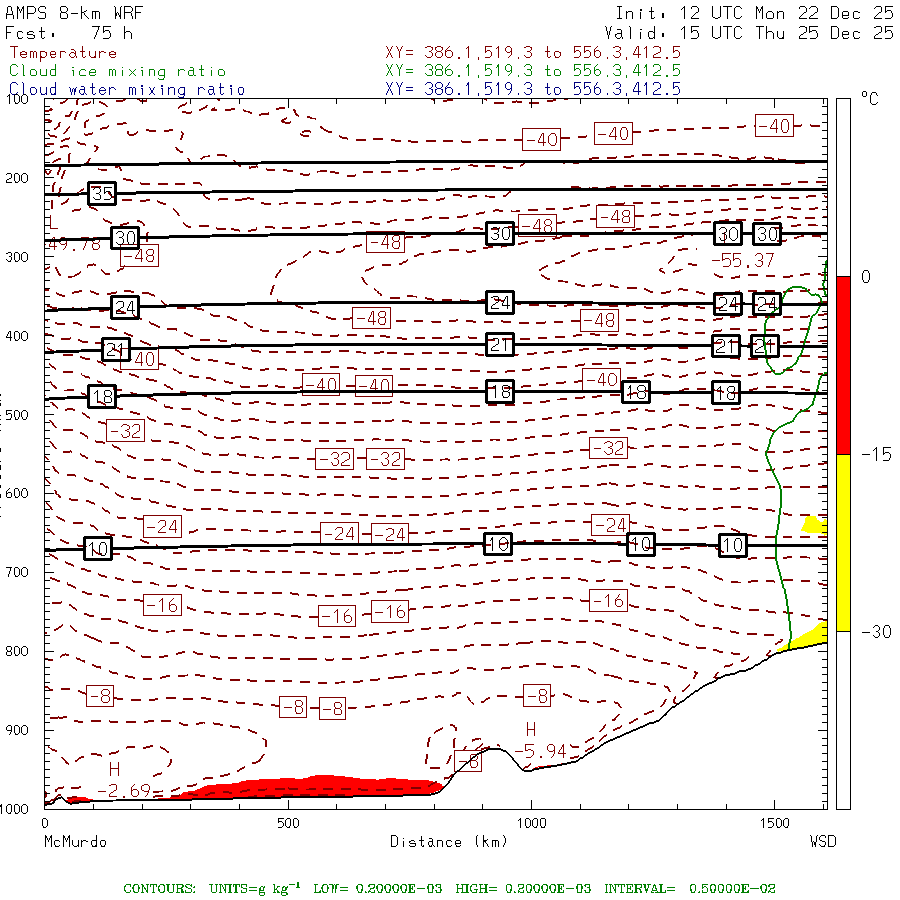Select the green Cloud ice mixing ratio legend label
Screen dimensions: 900x900
117,71
